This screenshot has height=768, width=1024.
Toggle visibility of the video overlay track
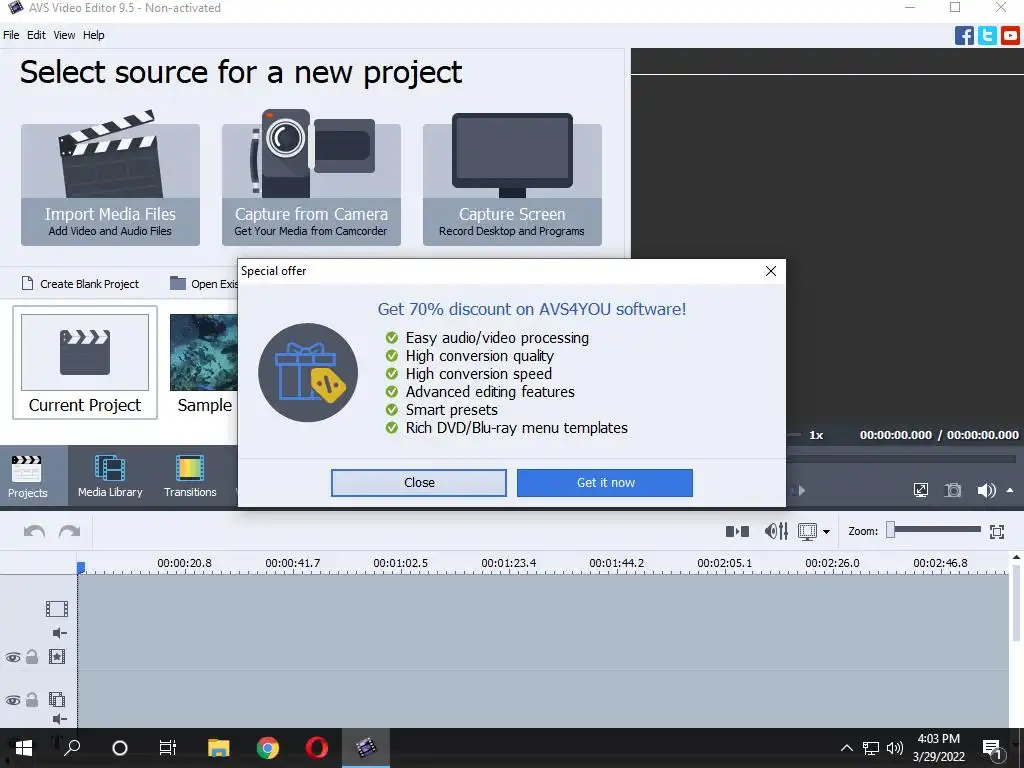tap(12, 701)
